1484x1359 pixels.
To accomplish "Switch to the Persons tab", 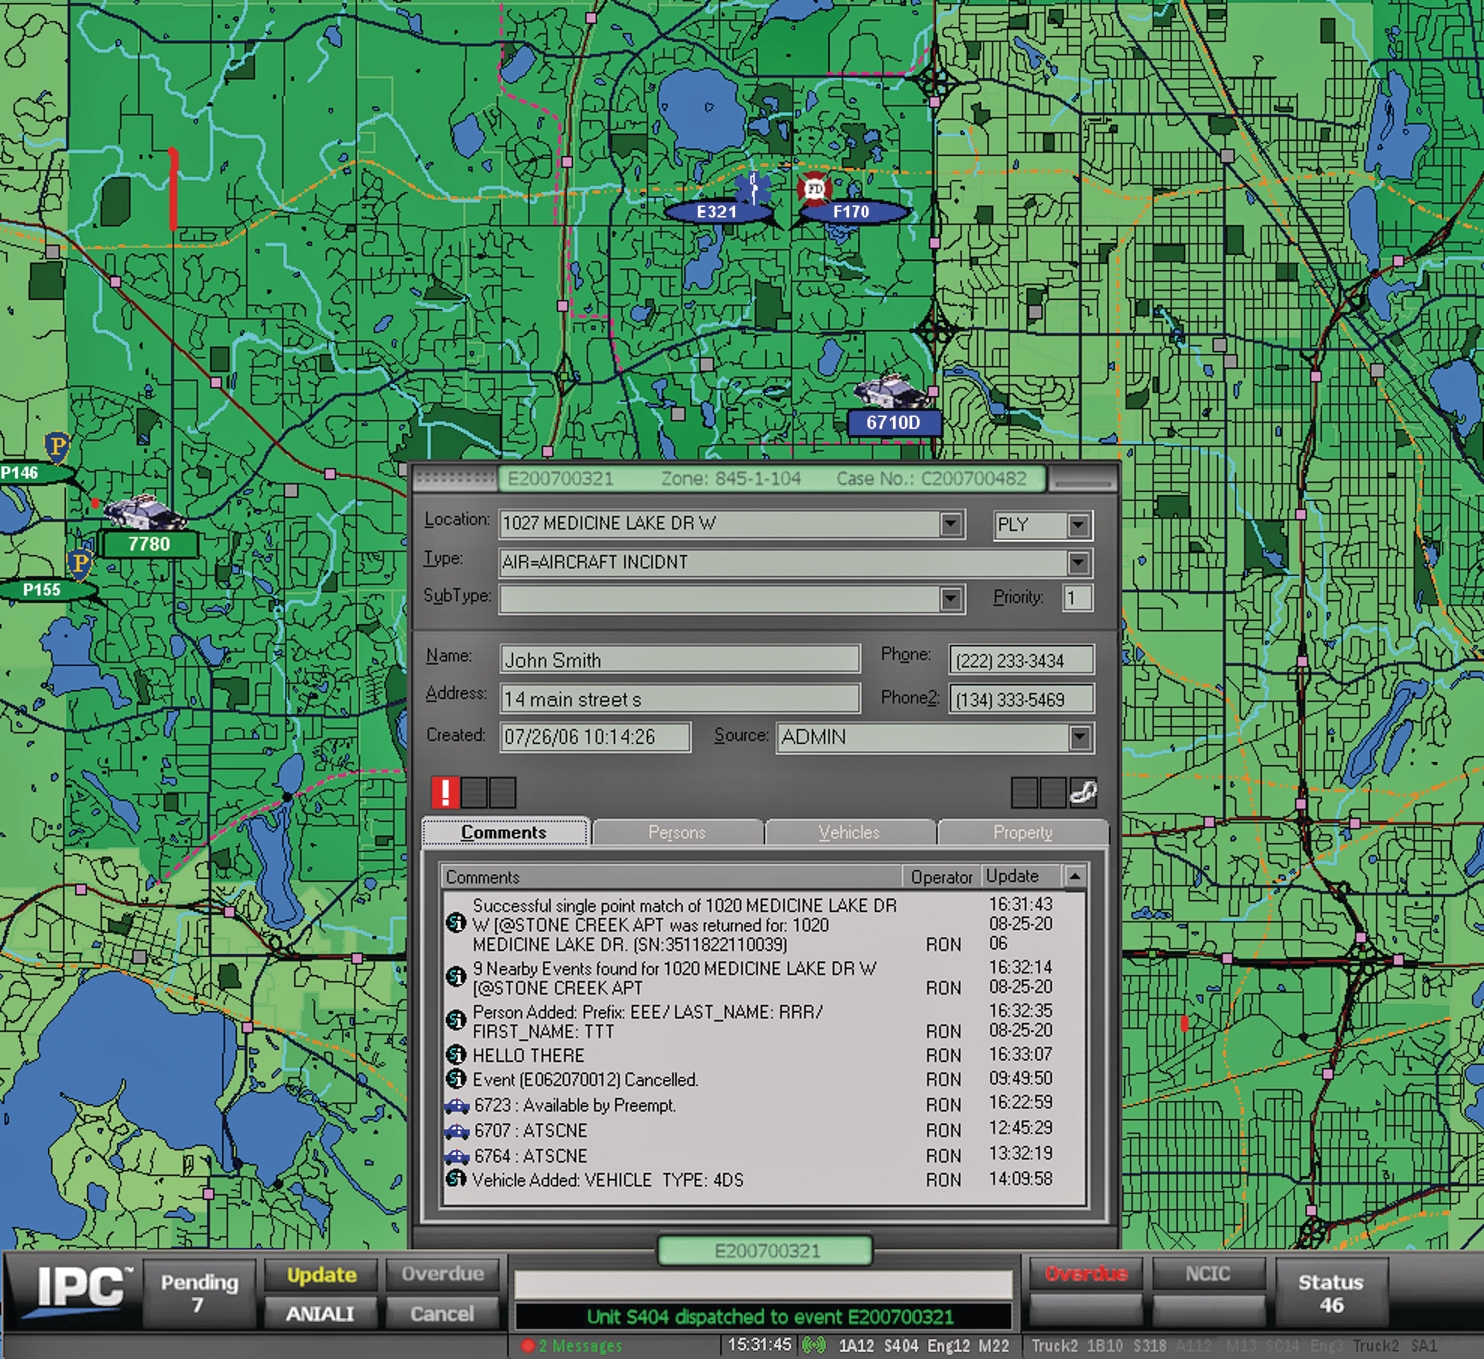I will 676,832.
